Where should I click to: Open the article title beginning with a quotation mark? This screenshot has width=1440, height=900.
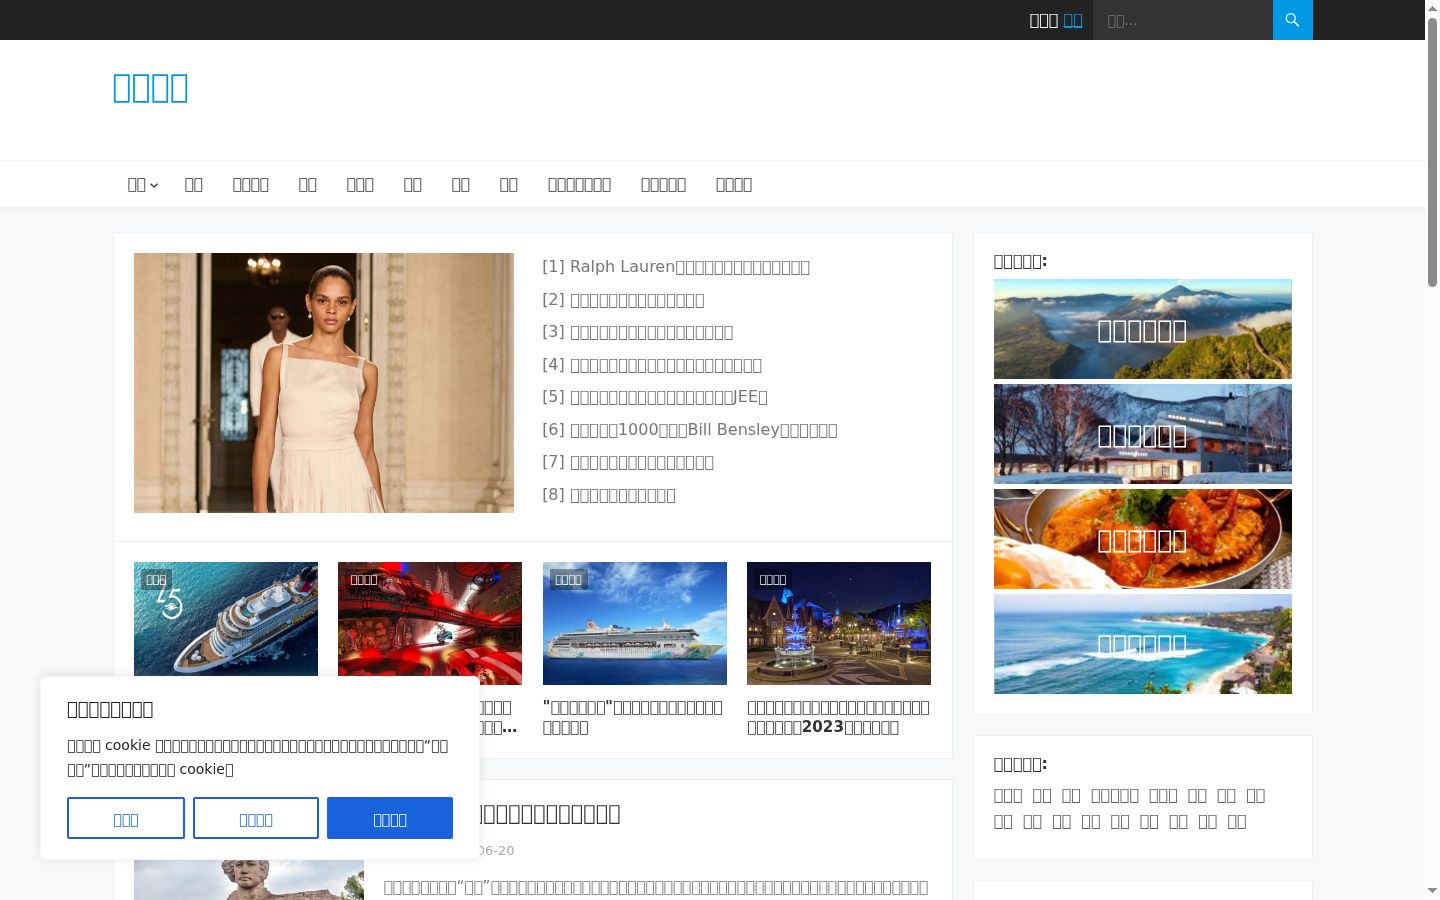(x=633, y=717)
